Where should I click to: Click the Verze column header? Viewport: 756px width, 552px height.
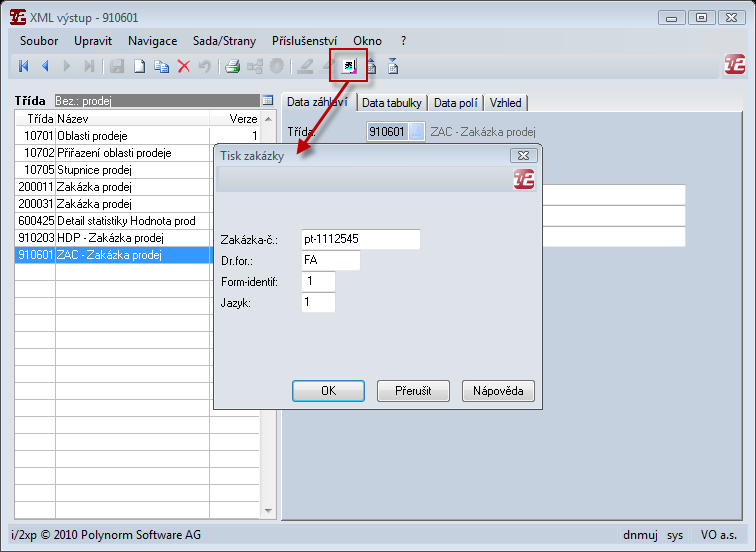234,119
